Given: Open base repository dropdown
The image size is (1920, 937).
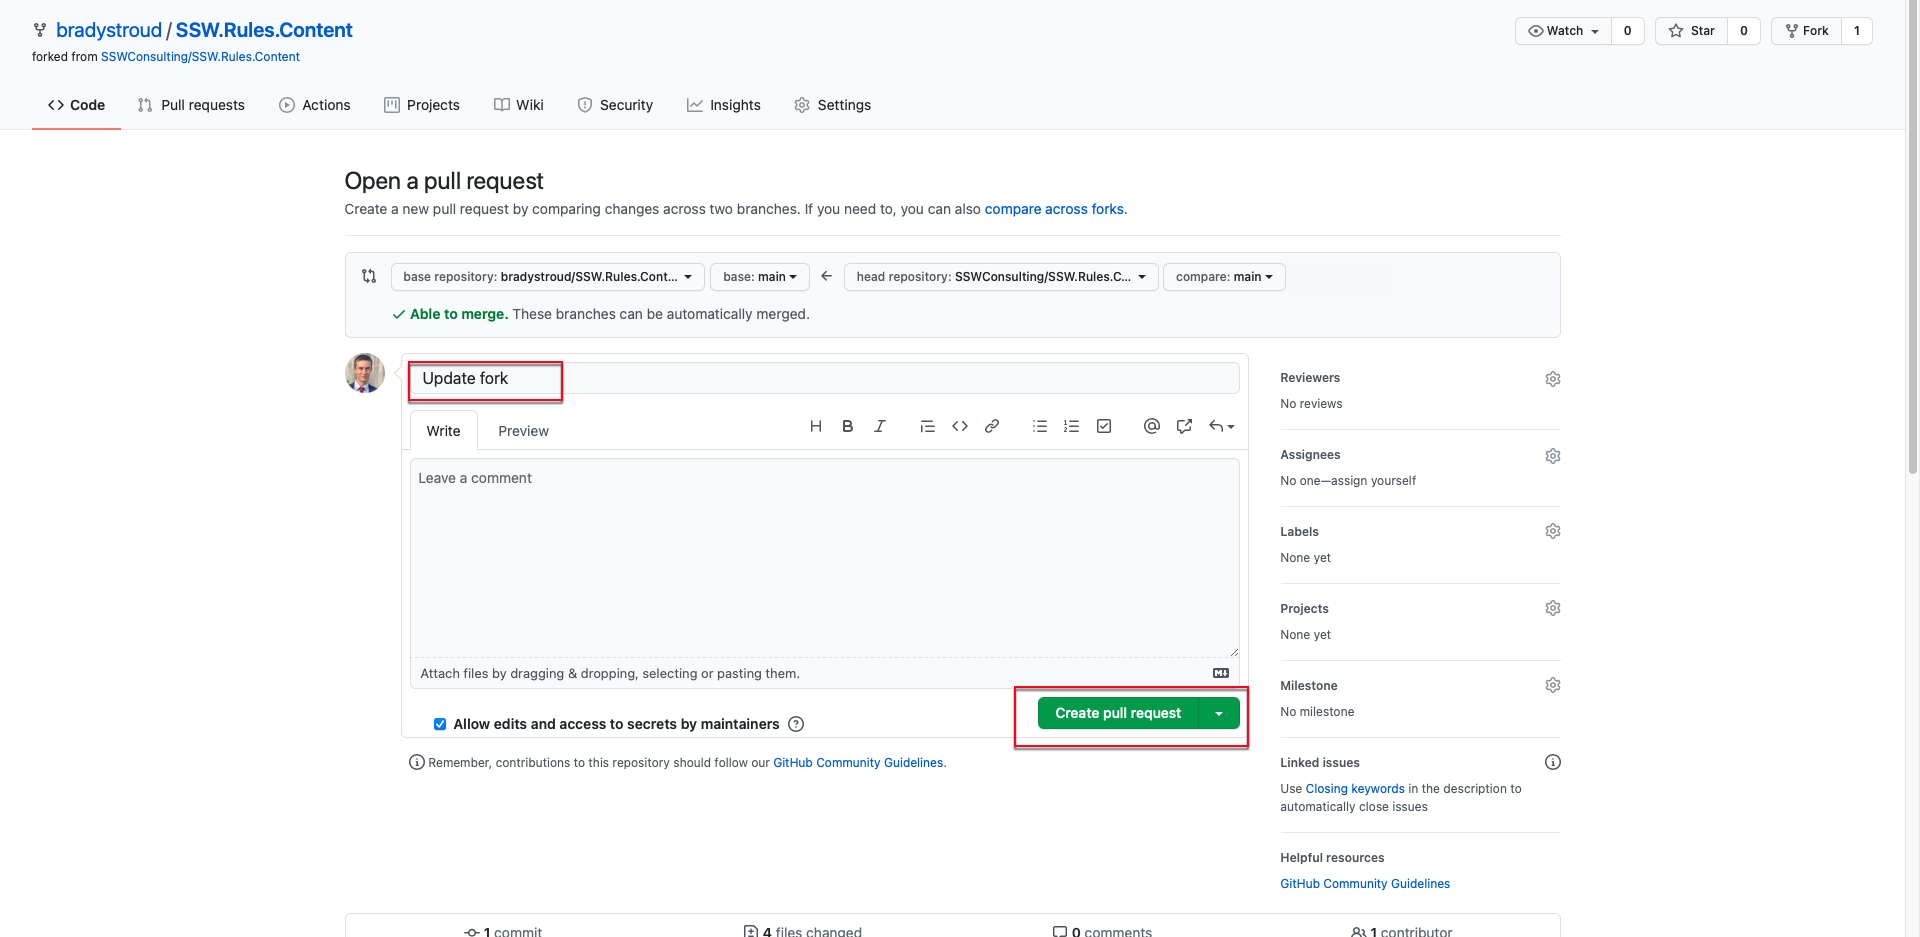Looking at the screenshot, I should tap(548, 277).
